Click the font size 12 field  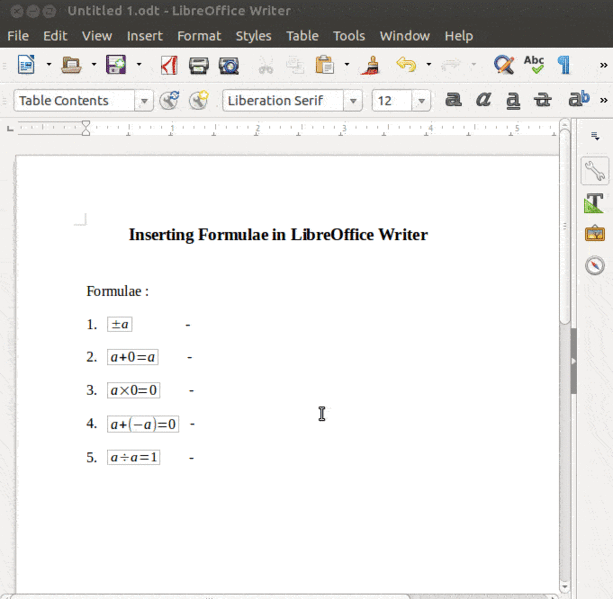point(392,101)
